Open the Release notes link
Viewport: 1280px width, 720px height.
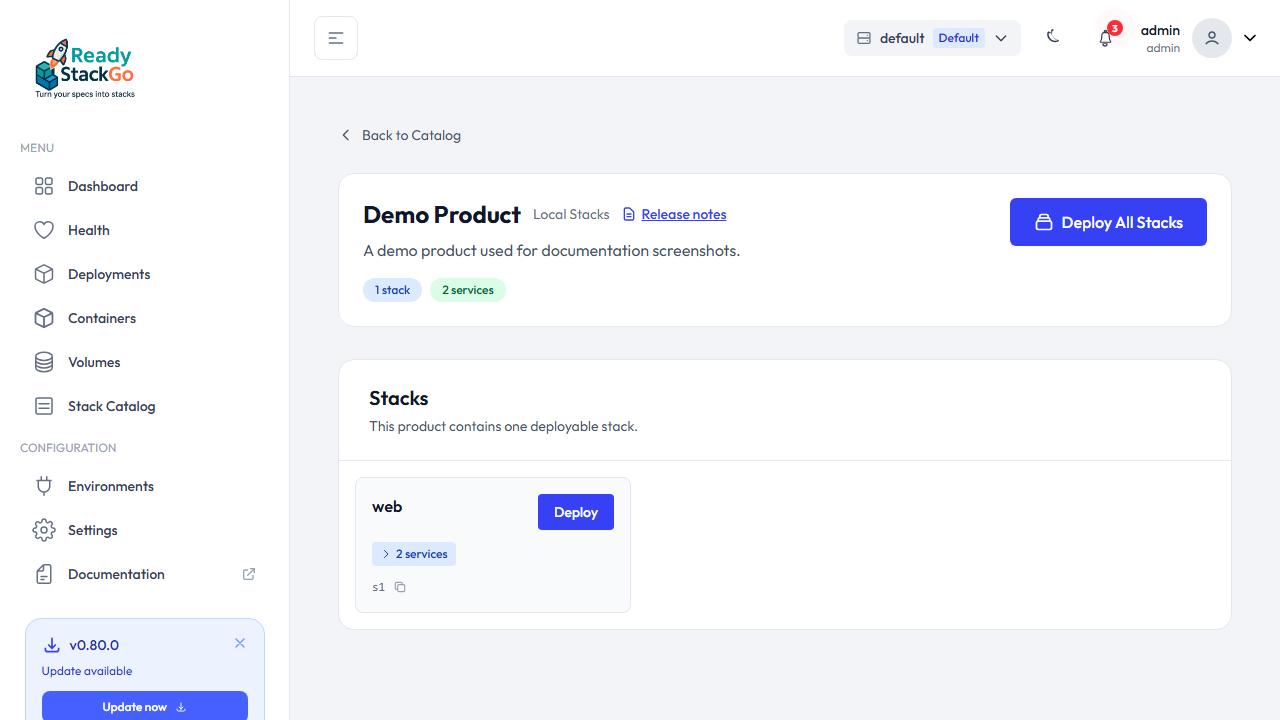coord(684,214)
